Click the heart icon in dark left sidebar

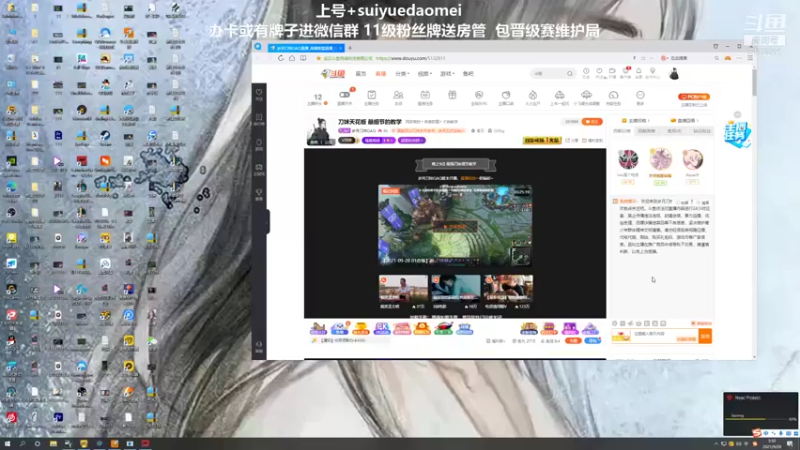click(259, 94)
